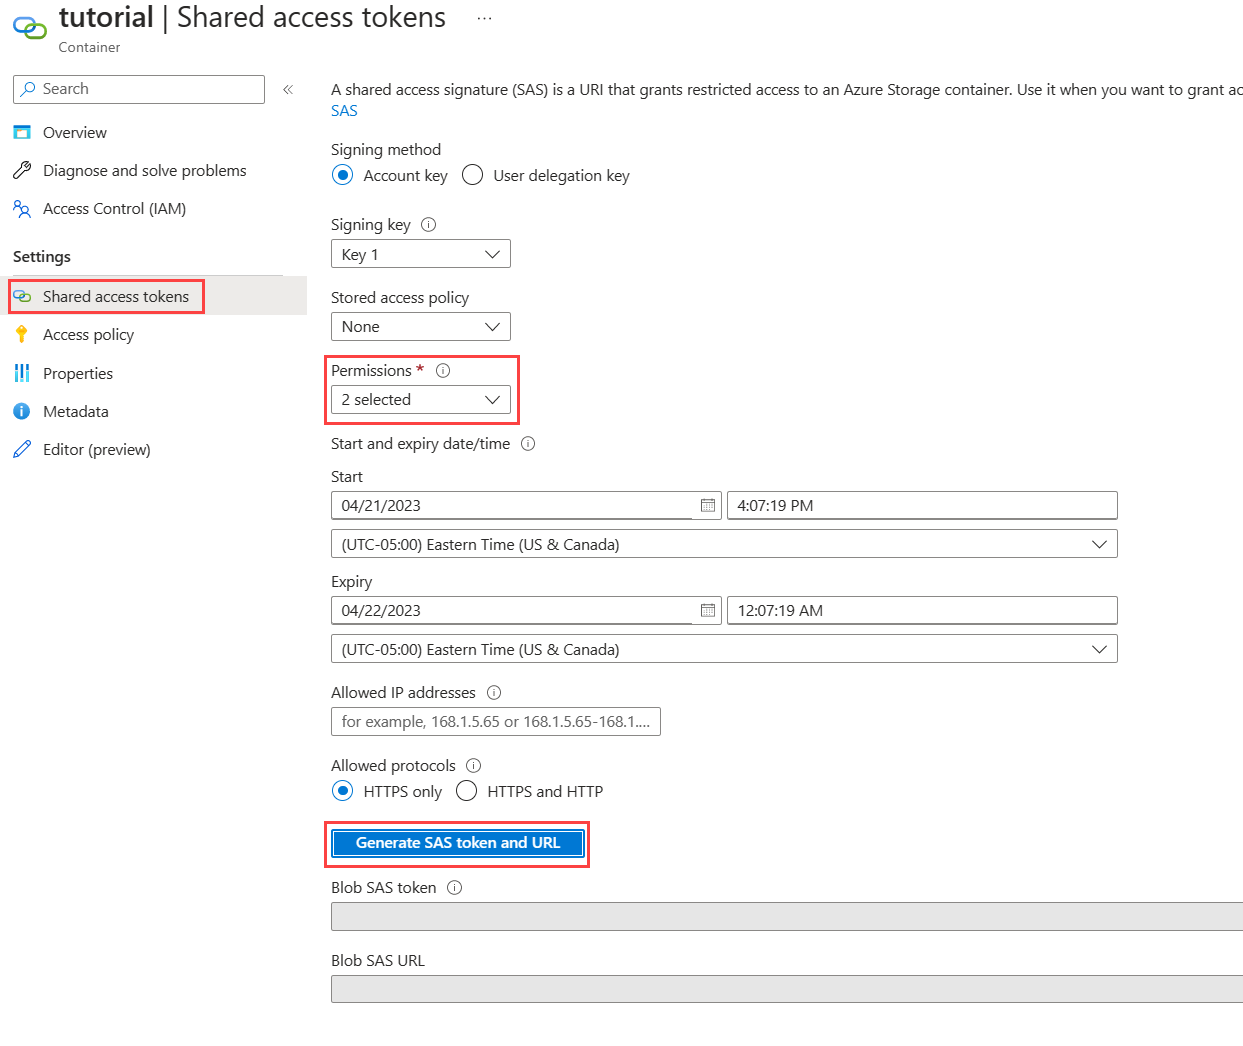
Task: Expand the Permissions selection dropdown
Action: point(420,399)
